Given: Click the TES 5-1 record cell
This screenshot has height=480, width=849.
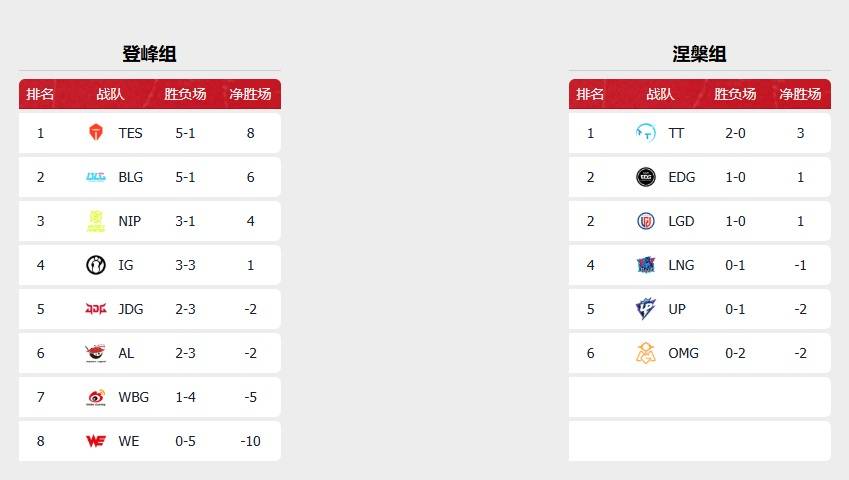Looking at the screenshot, I should [x=185, y=133].
